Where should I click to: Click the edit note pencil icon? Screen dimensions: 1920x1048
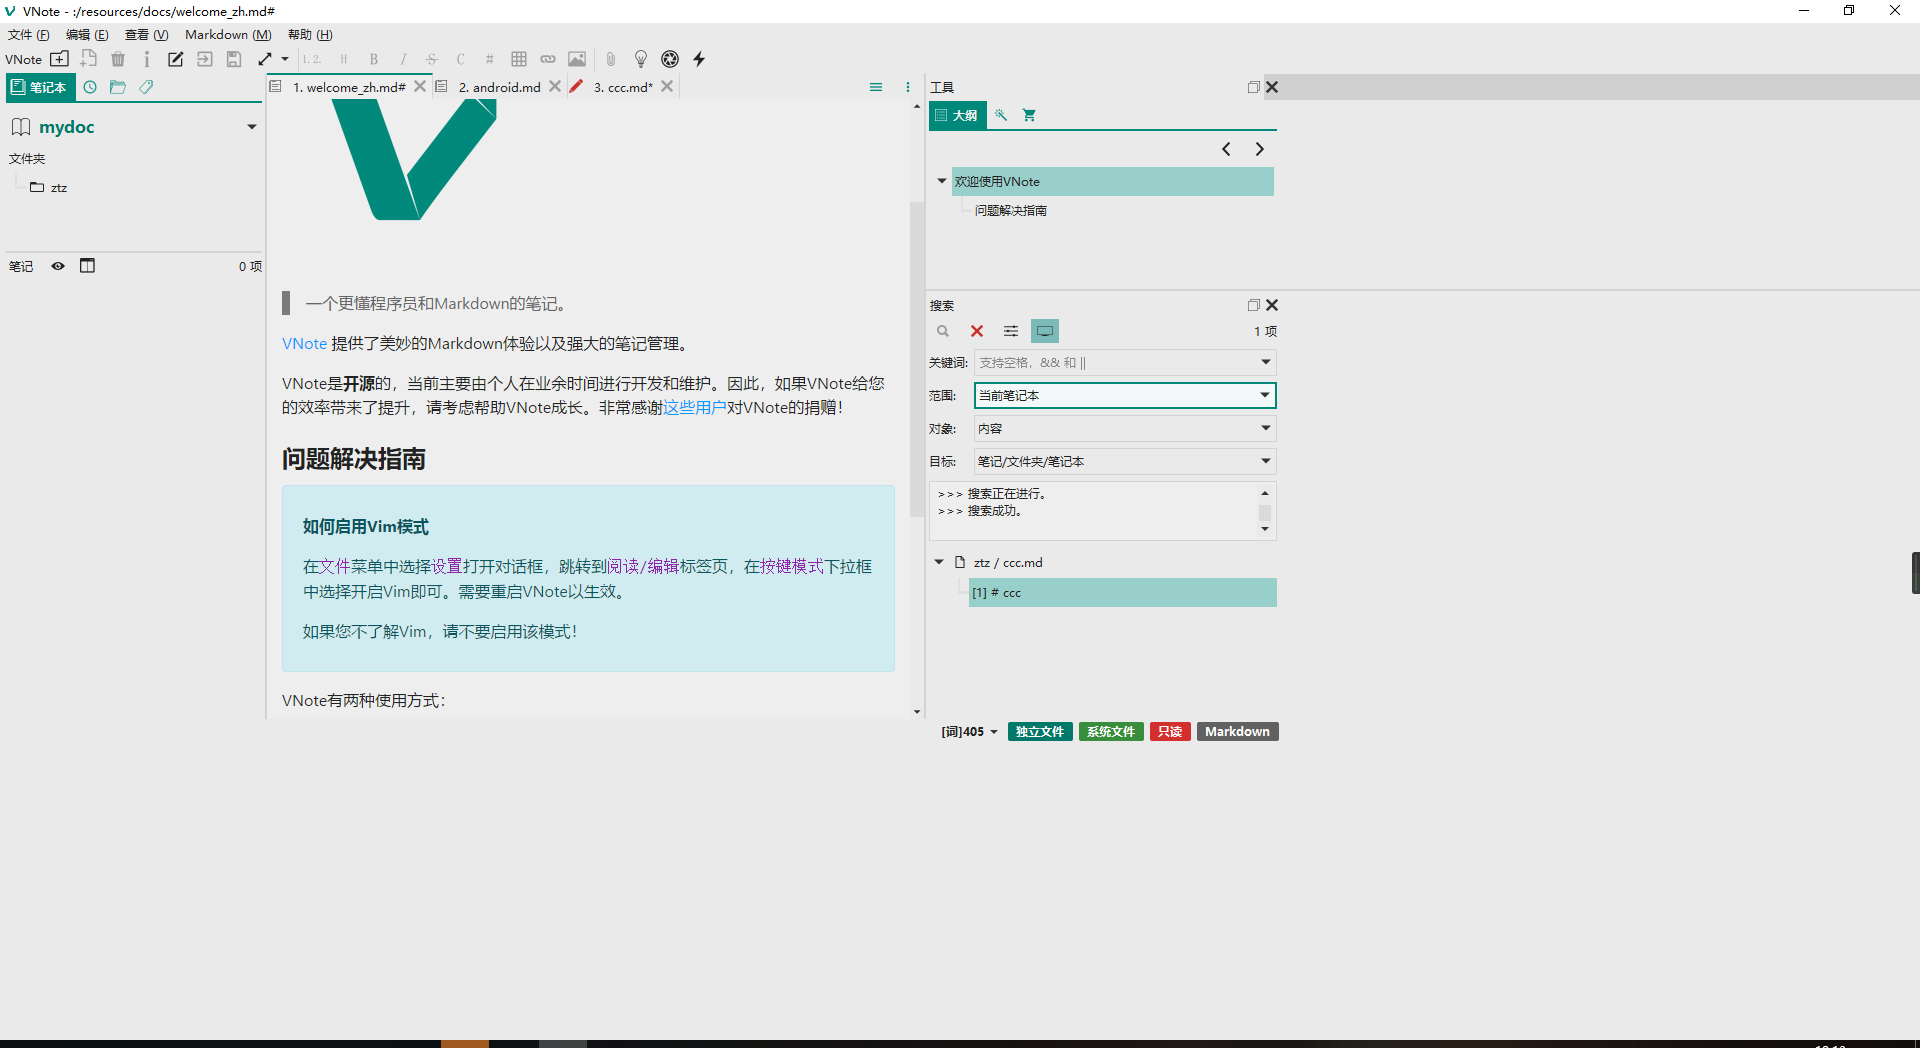pos(175,59)
